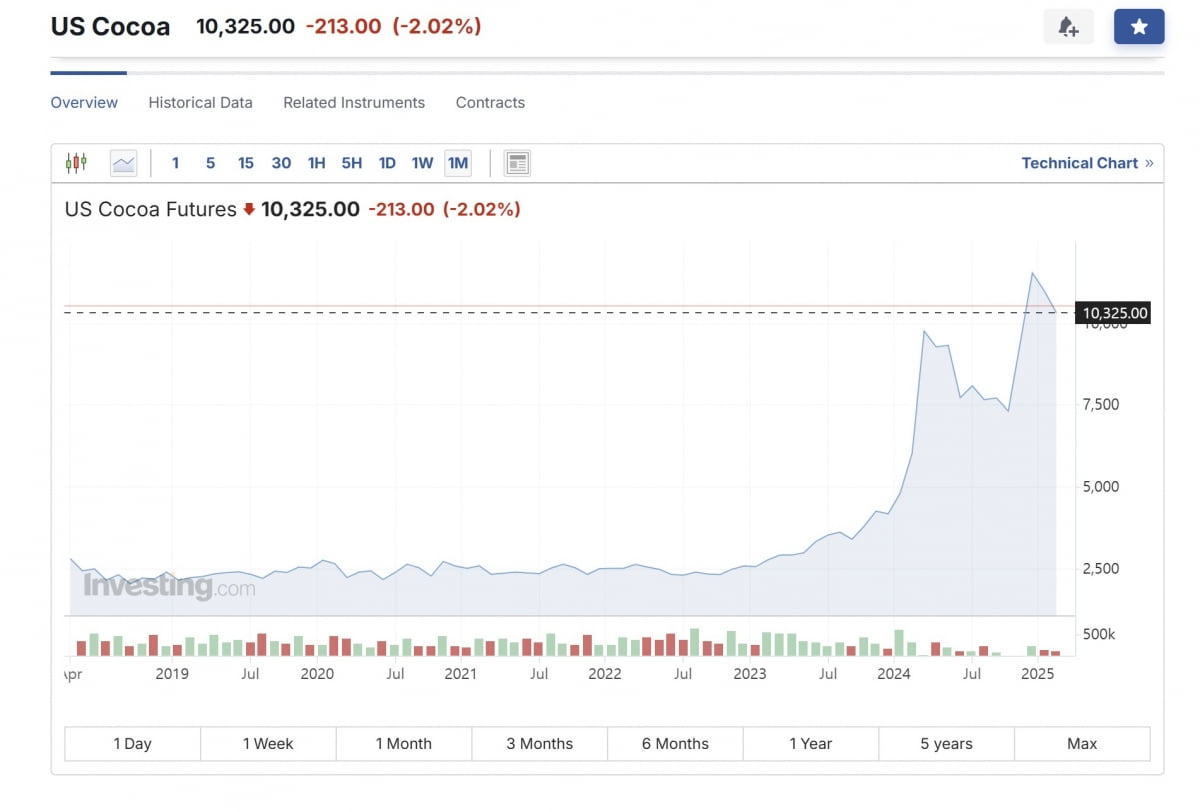Open the Historical Data tab

[200, 102]
